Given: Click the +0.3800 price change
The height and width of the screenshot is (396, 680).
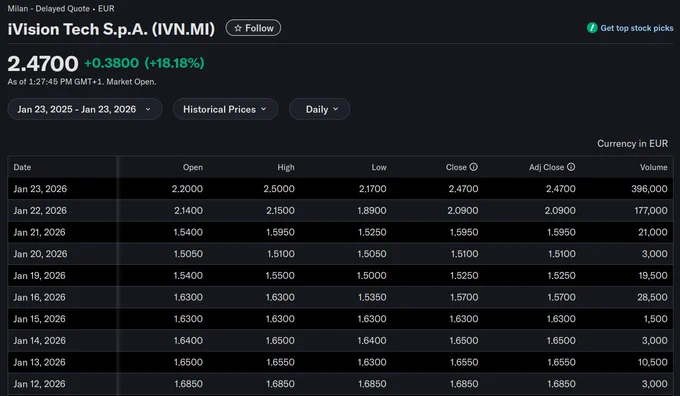Looking at the screenshot, I should [x=111, y=63].
